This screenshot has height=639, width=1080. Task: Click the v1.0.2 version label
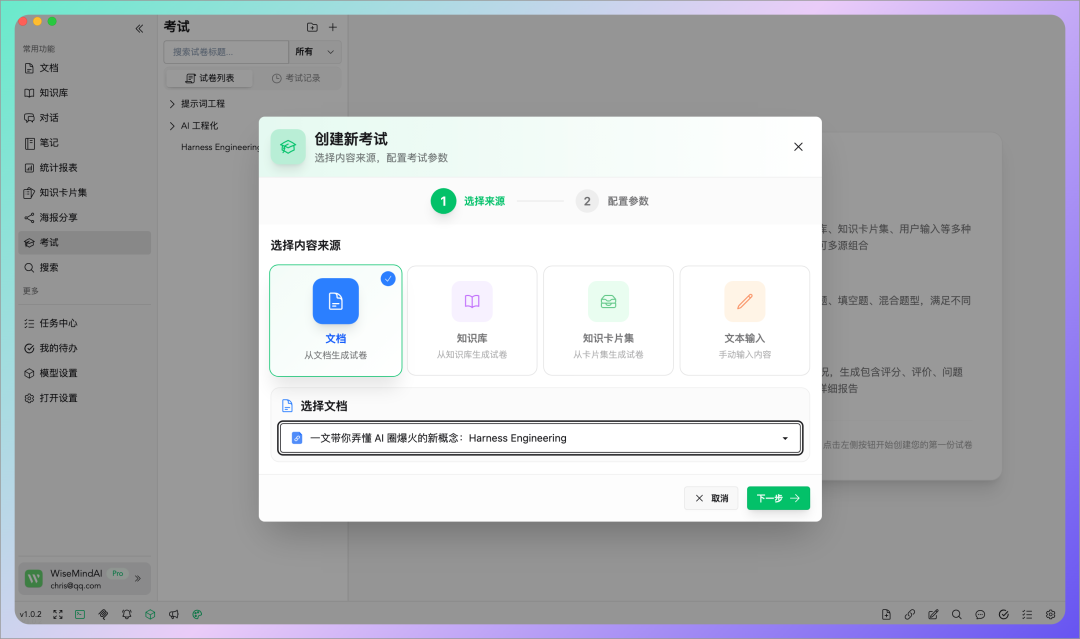coord(30,614)
